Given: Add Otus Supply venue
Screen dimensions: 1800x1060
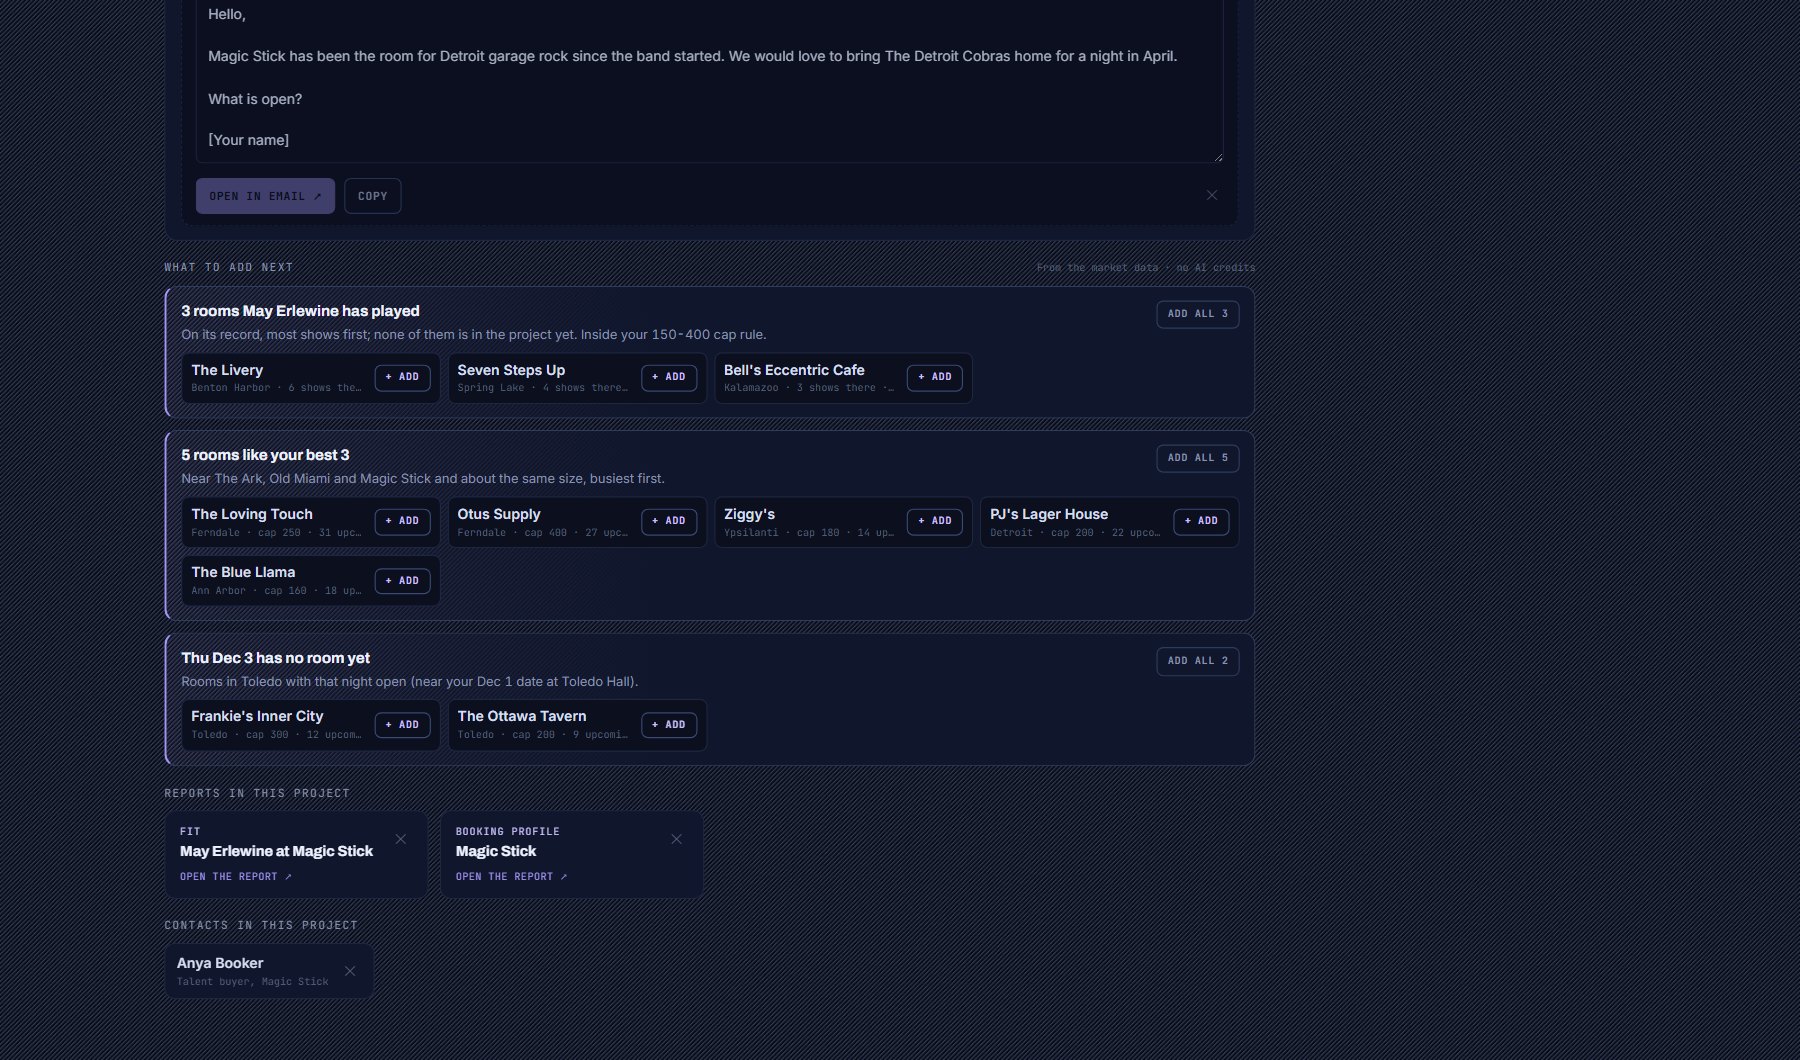Looking at the screenshot, I should (x=669, y=521).
